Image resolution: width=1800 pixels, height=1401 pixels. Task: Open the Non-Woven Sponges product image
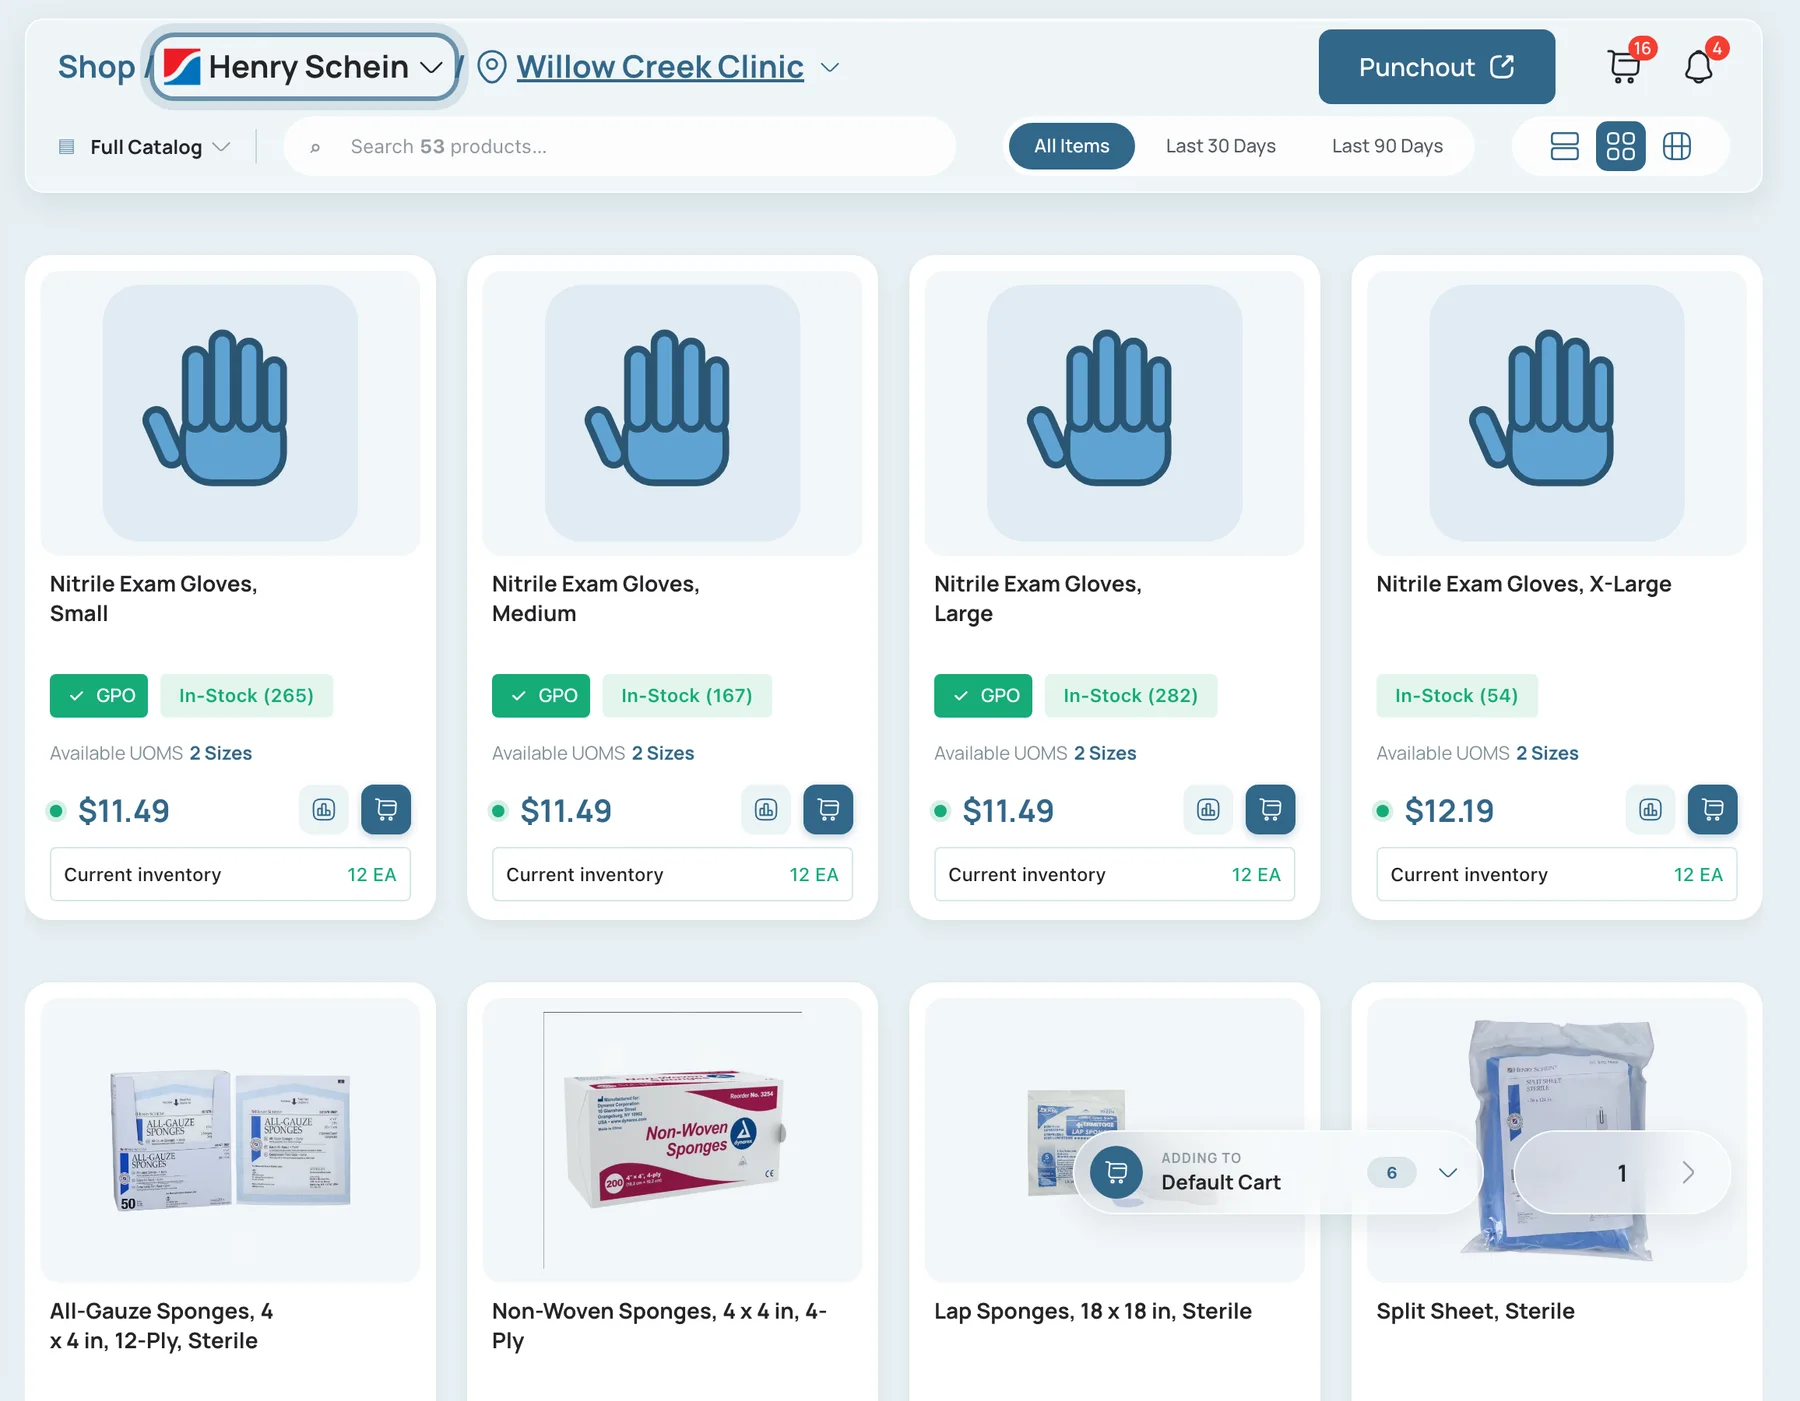point(672,1140)
